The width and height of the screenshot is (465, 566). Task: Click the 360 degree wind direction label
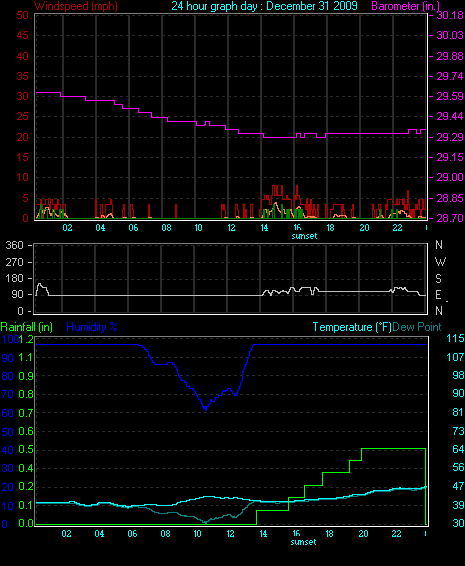[14, 245]
